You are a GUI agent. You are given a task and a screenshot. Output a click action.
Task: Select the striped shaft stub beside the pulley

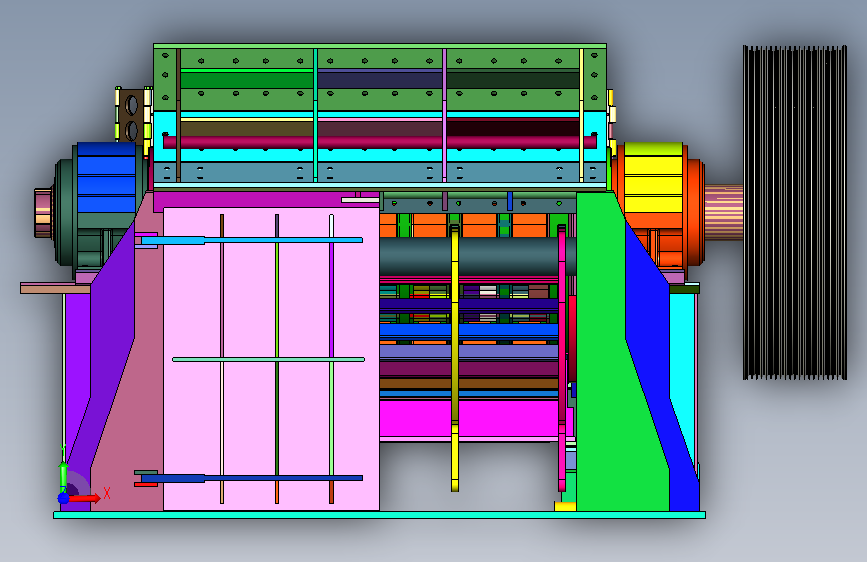point(724,212)
